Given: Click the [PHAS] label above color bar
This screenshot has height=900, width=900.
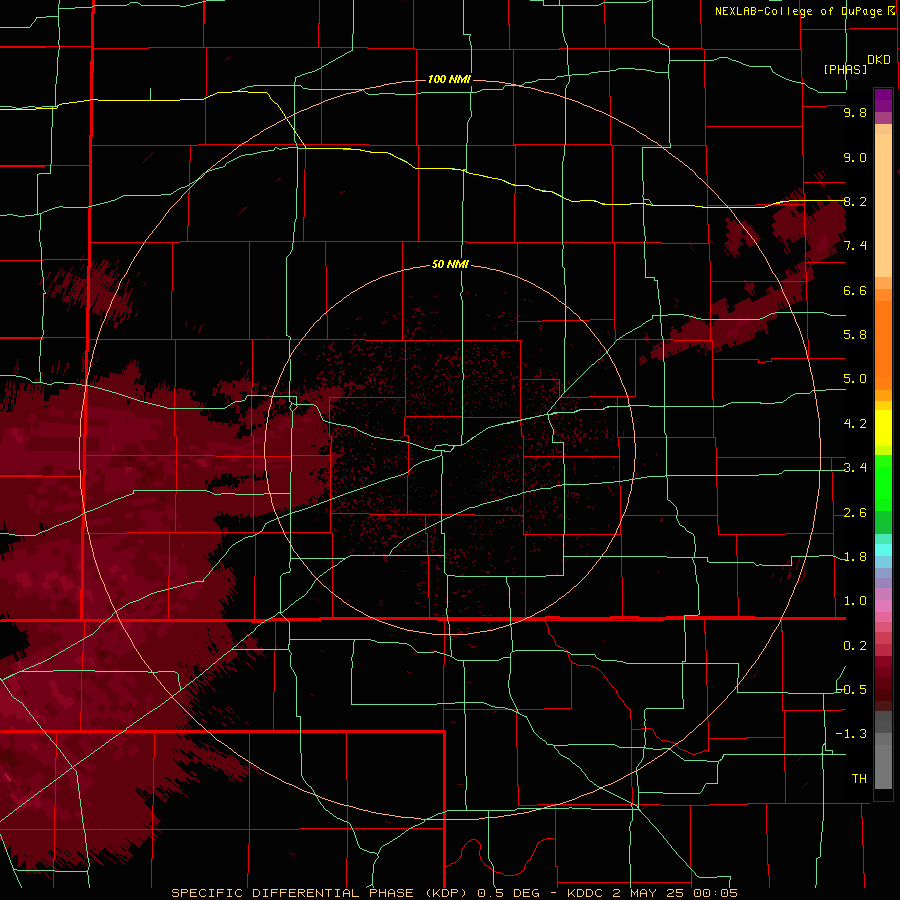Looking at the screenshot, I should point(845,69).
